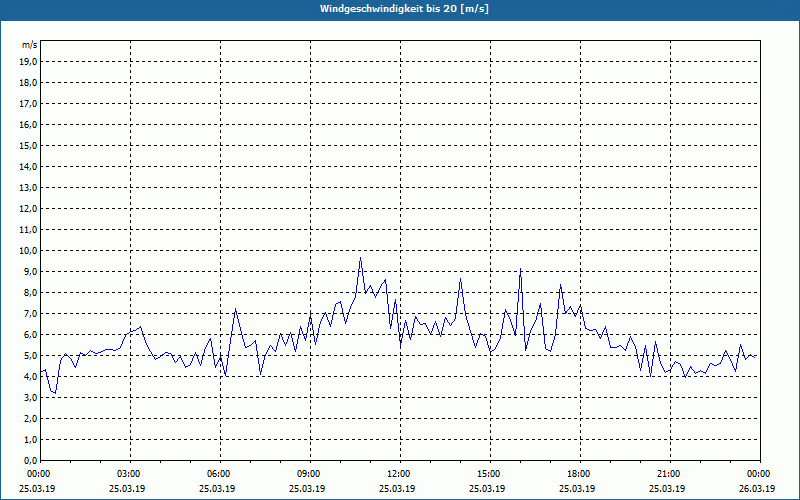Click the 9,0 y-axis label
This screenshot has height=500, width=800.
(x=31, y=271)
